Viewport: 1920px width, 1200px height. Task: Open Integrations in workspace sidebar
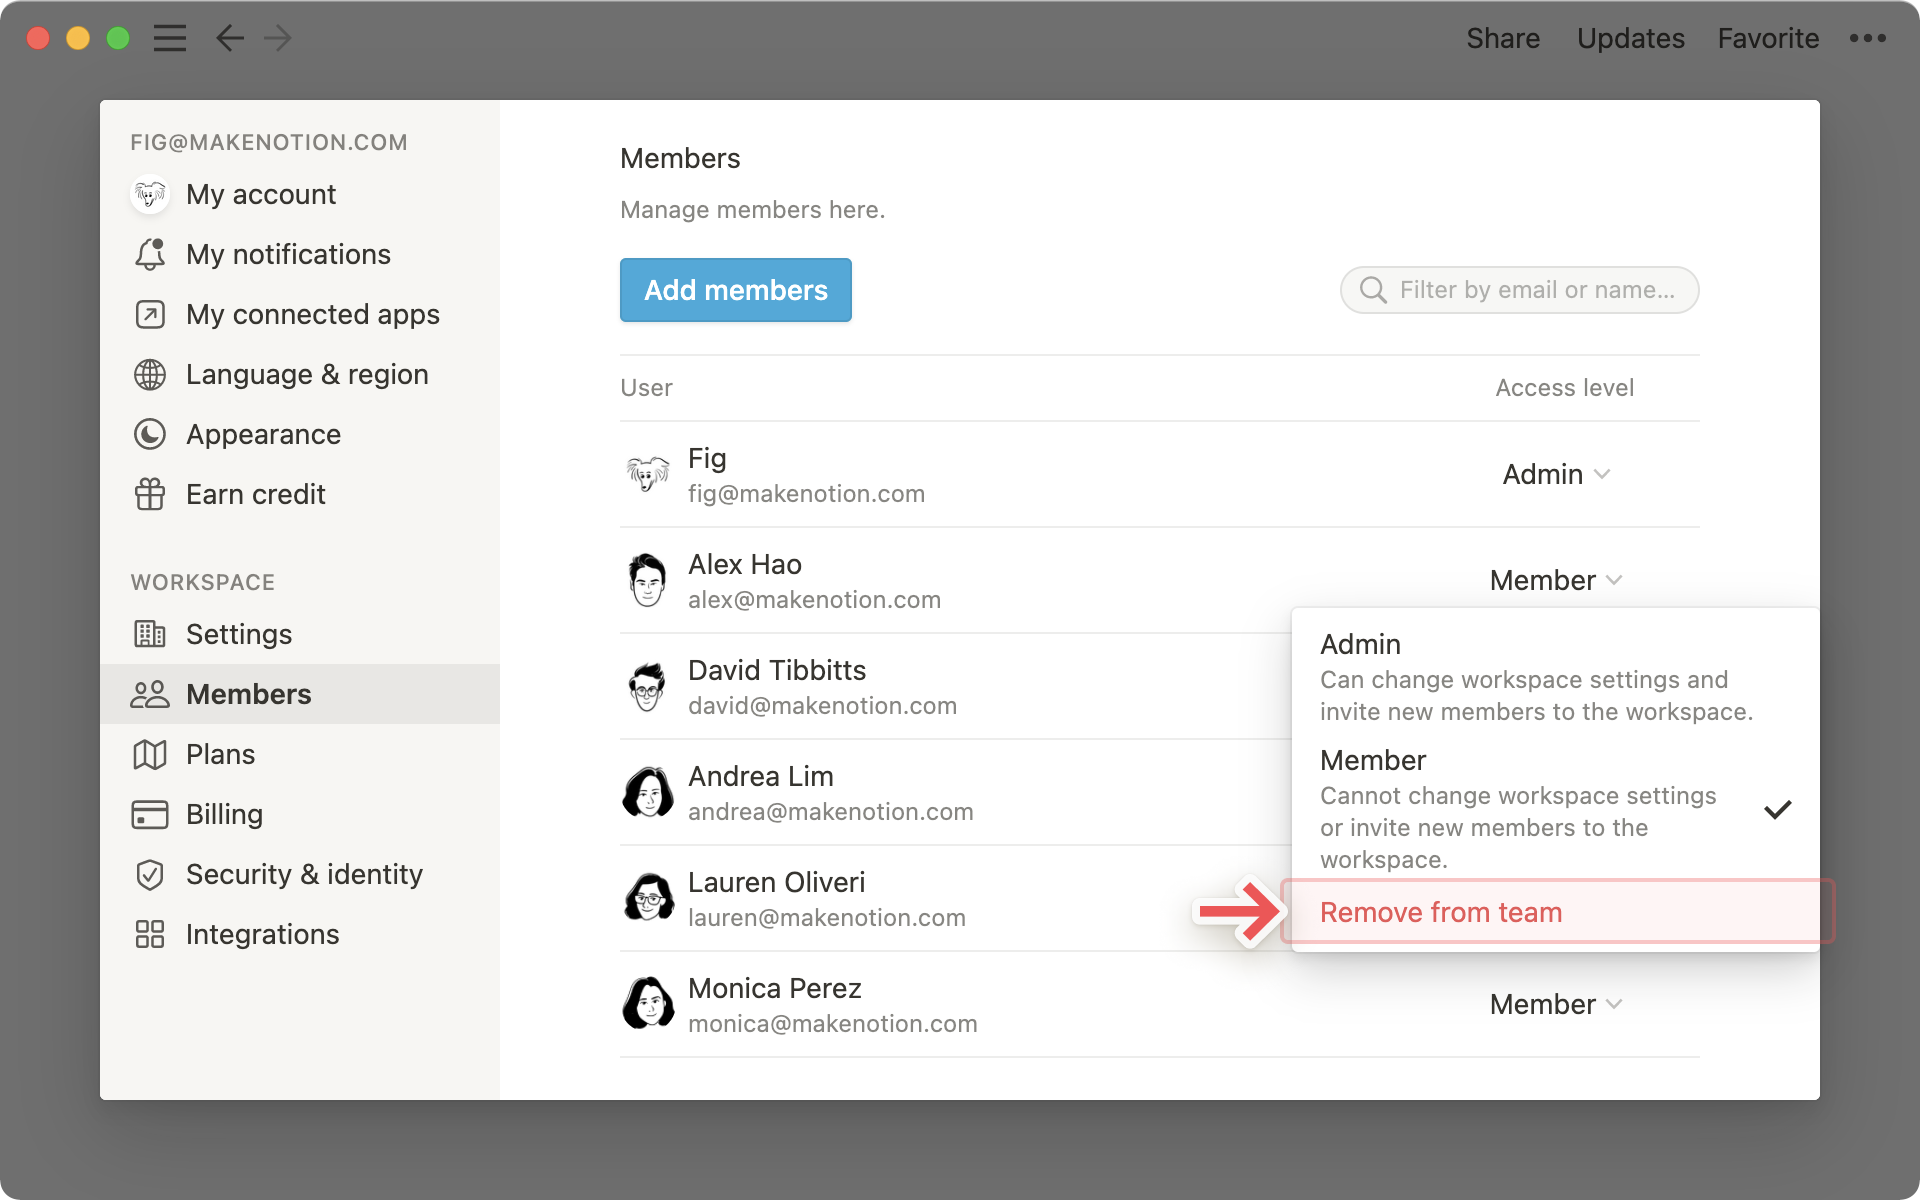click(x=262, y=934)
